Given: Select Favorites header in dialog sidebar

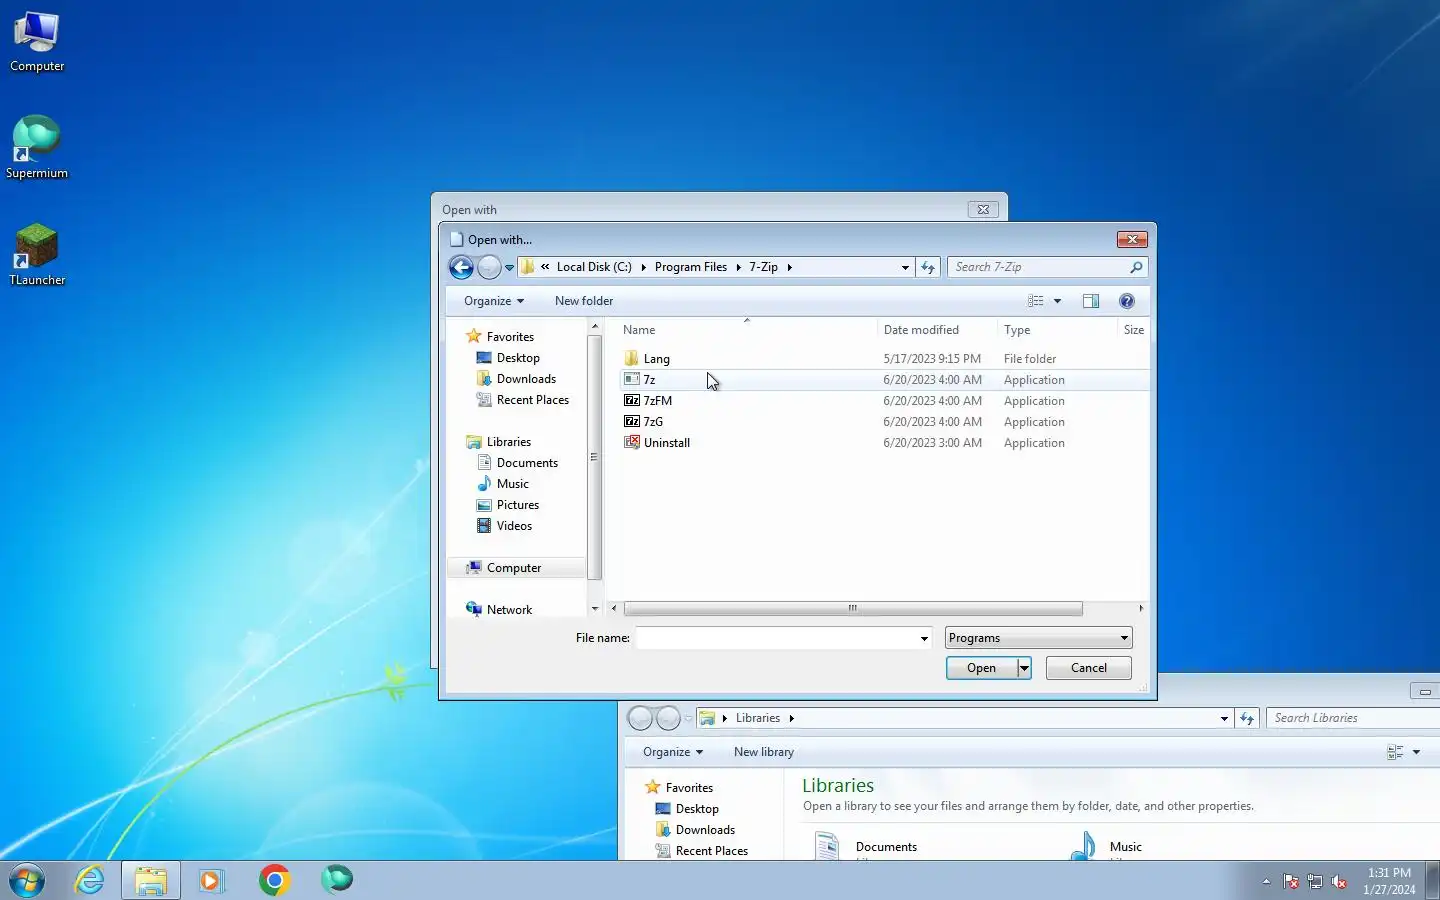Looking at the screenshot, I should point(510,337).
